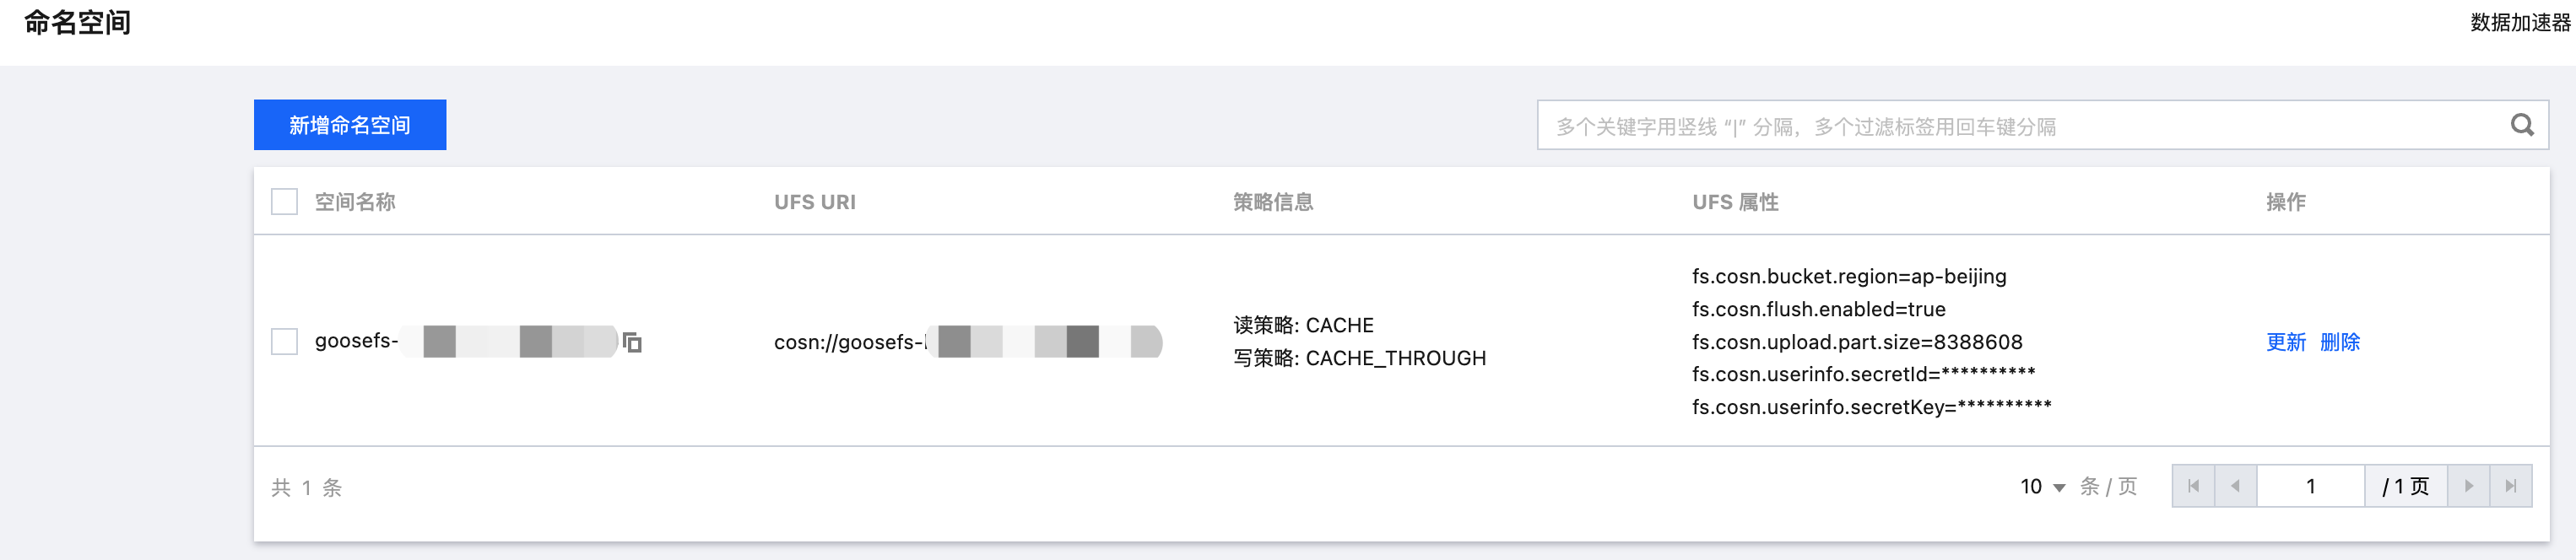Click the page number input box
This screenshot has width=2576, height=560.
(x=2310, y=486)
